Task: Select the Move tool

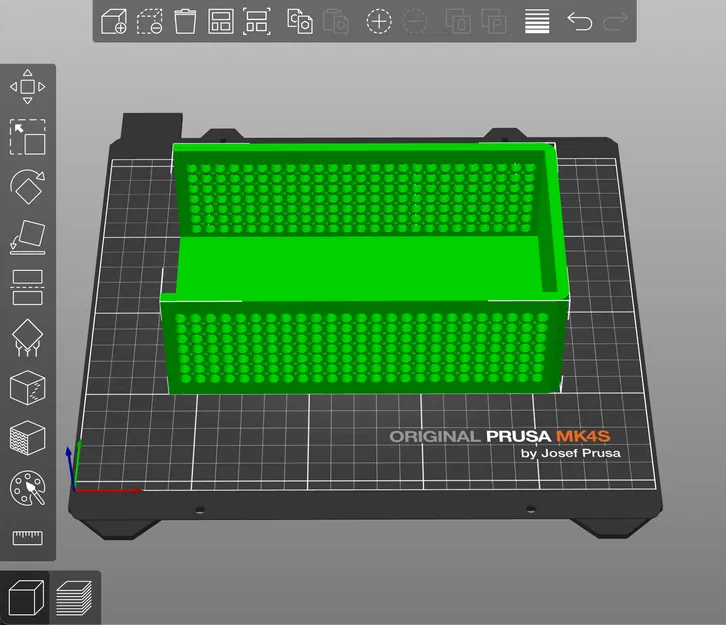Action: click(28, 87)
